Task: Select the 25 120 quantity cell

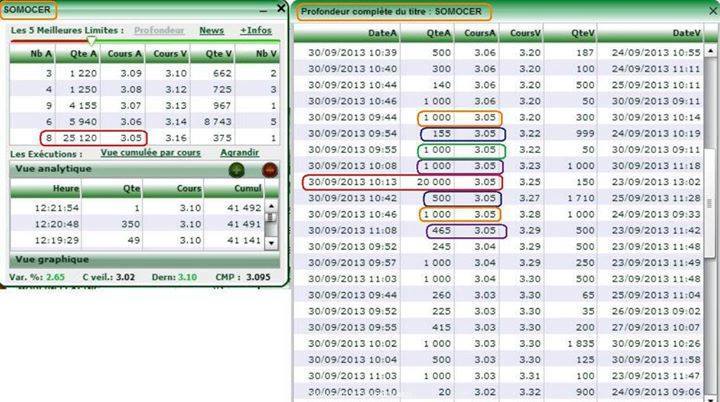Action: [x=80, y=138]
